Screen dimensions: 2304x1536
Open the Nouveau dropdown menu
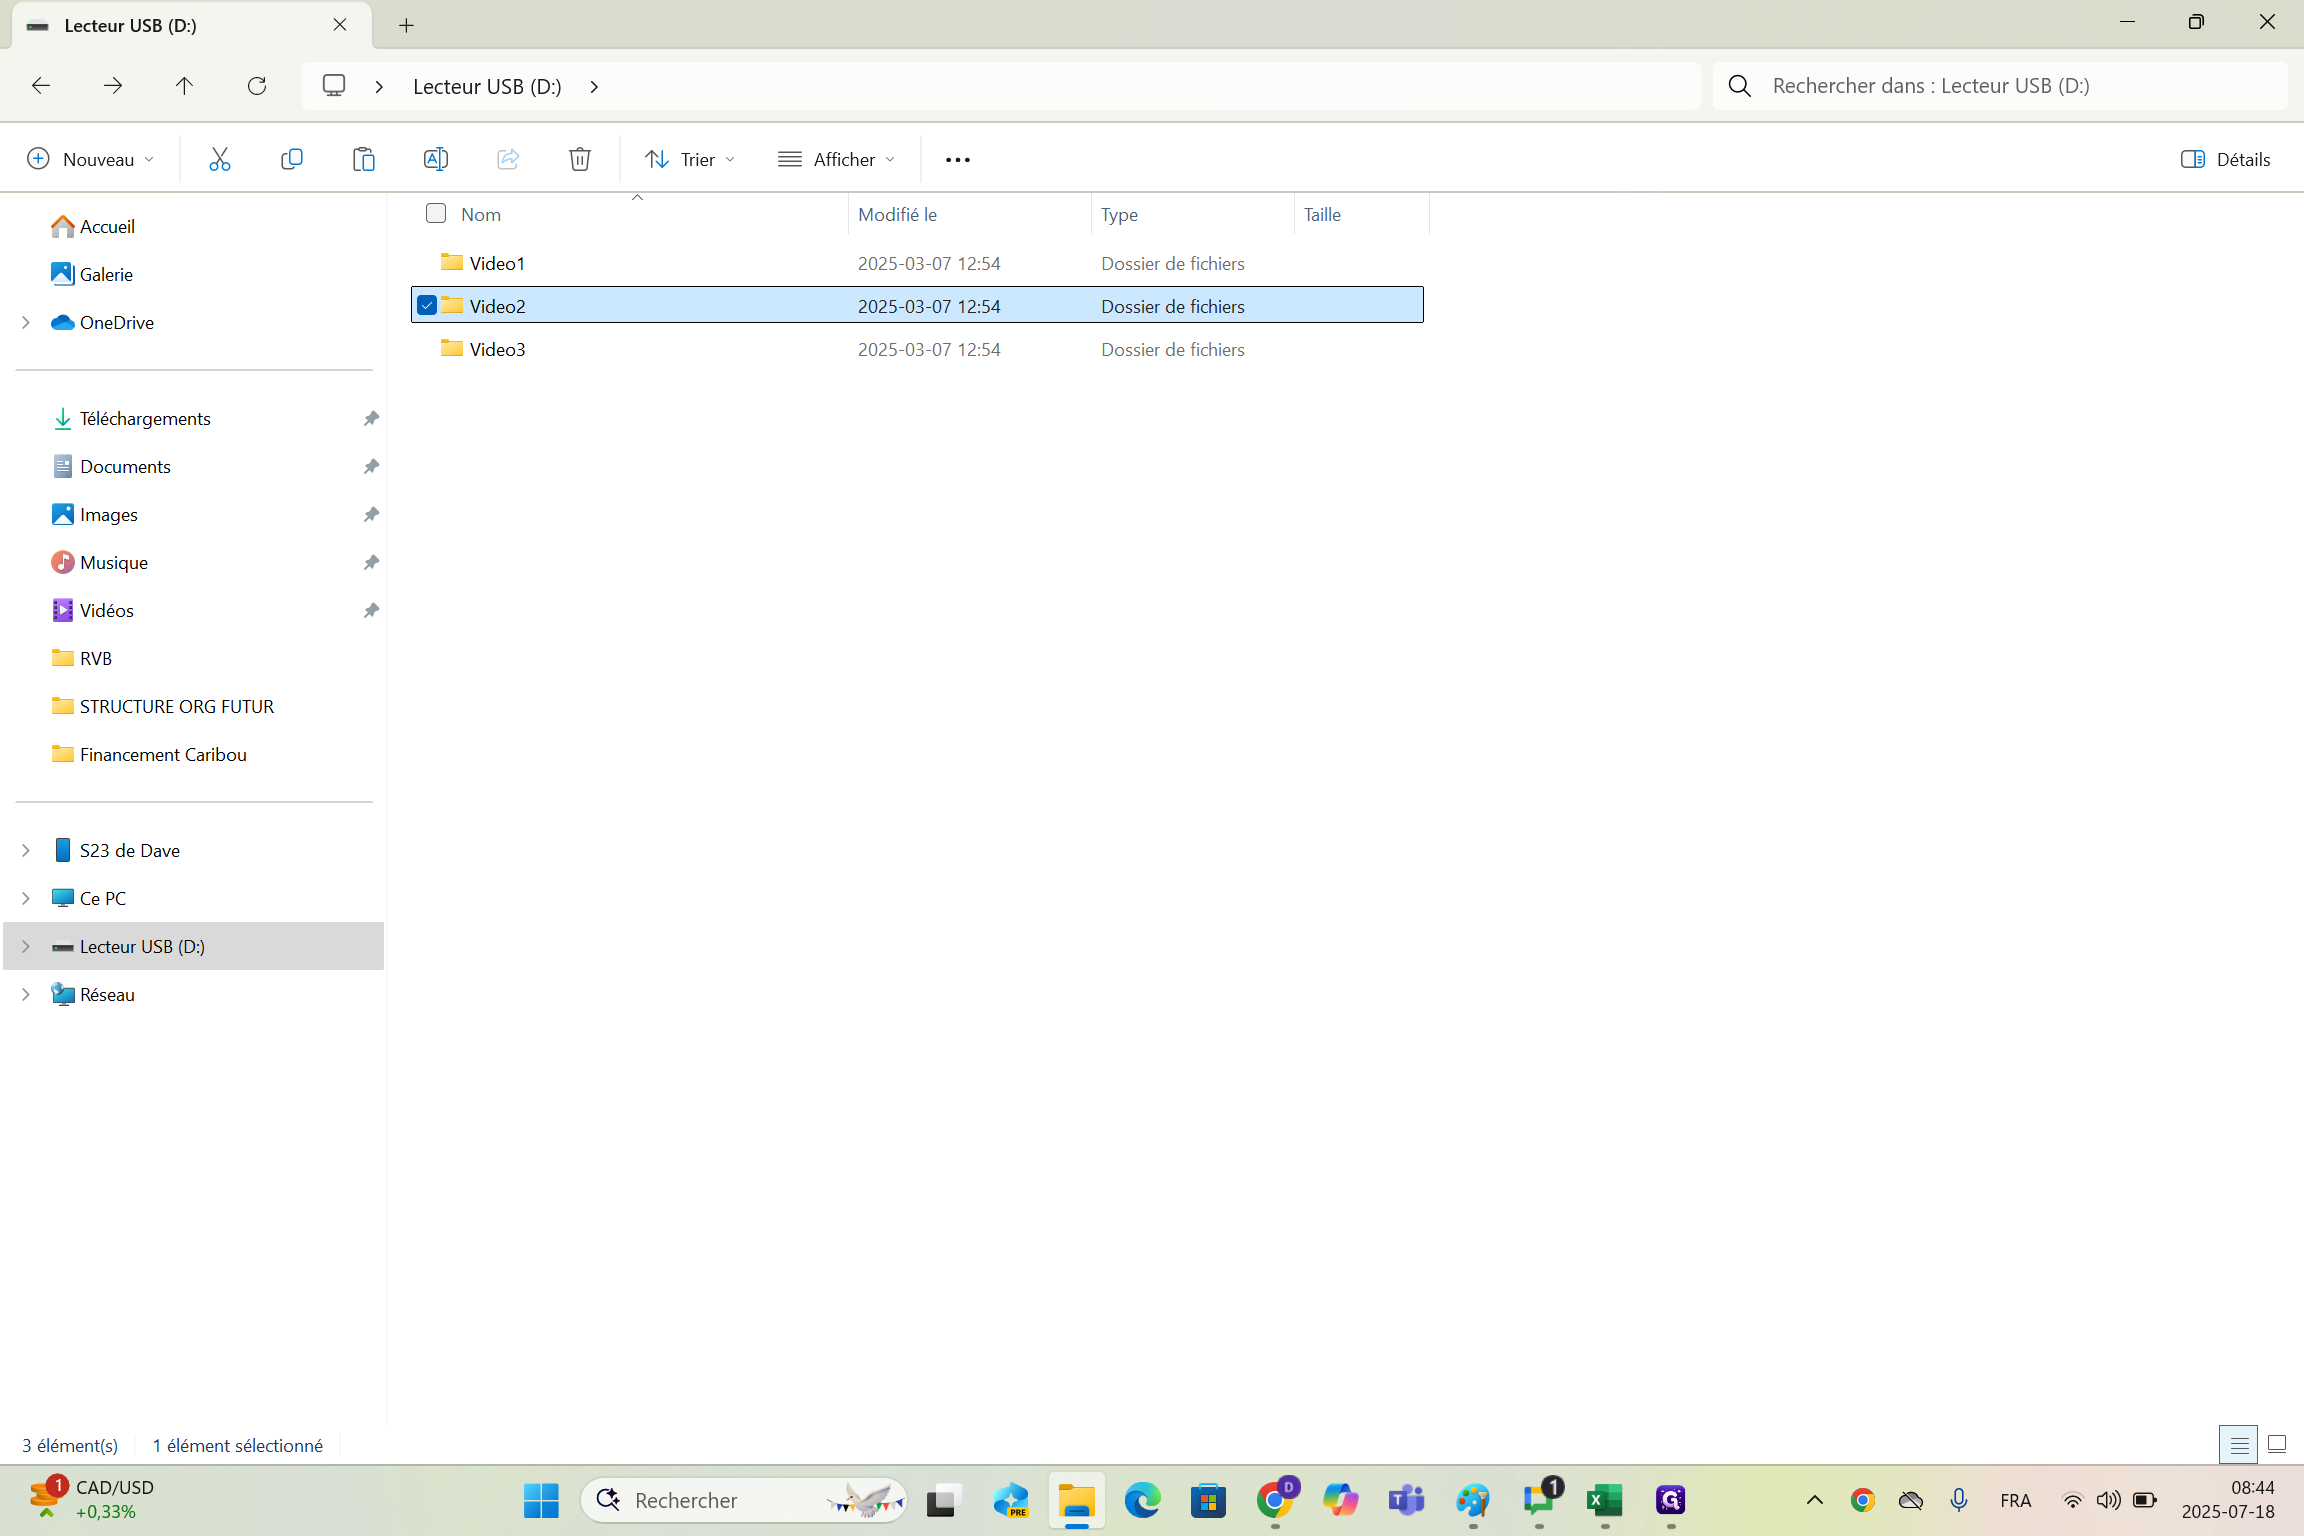coord(91,160)
